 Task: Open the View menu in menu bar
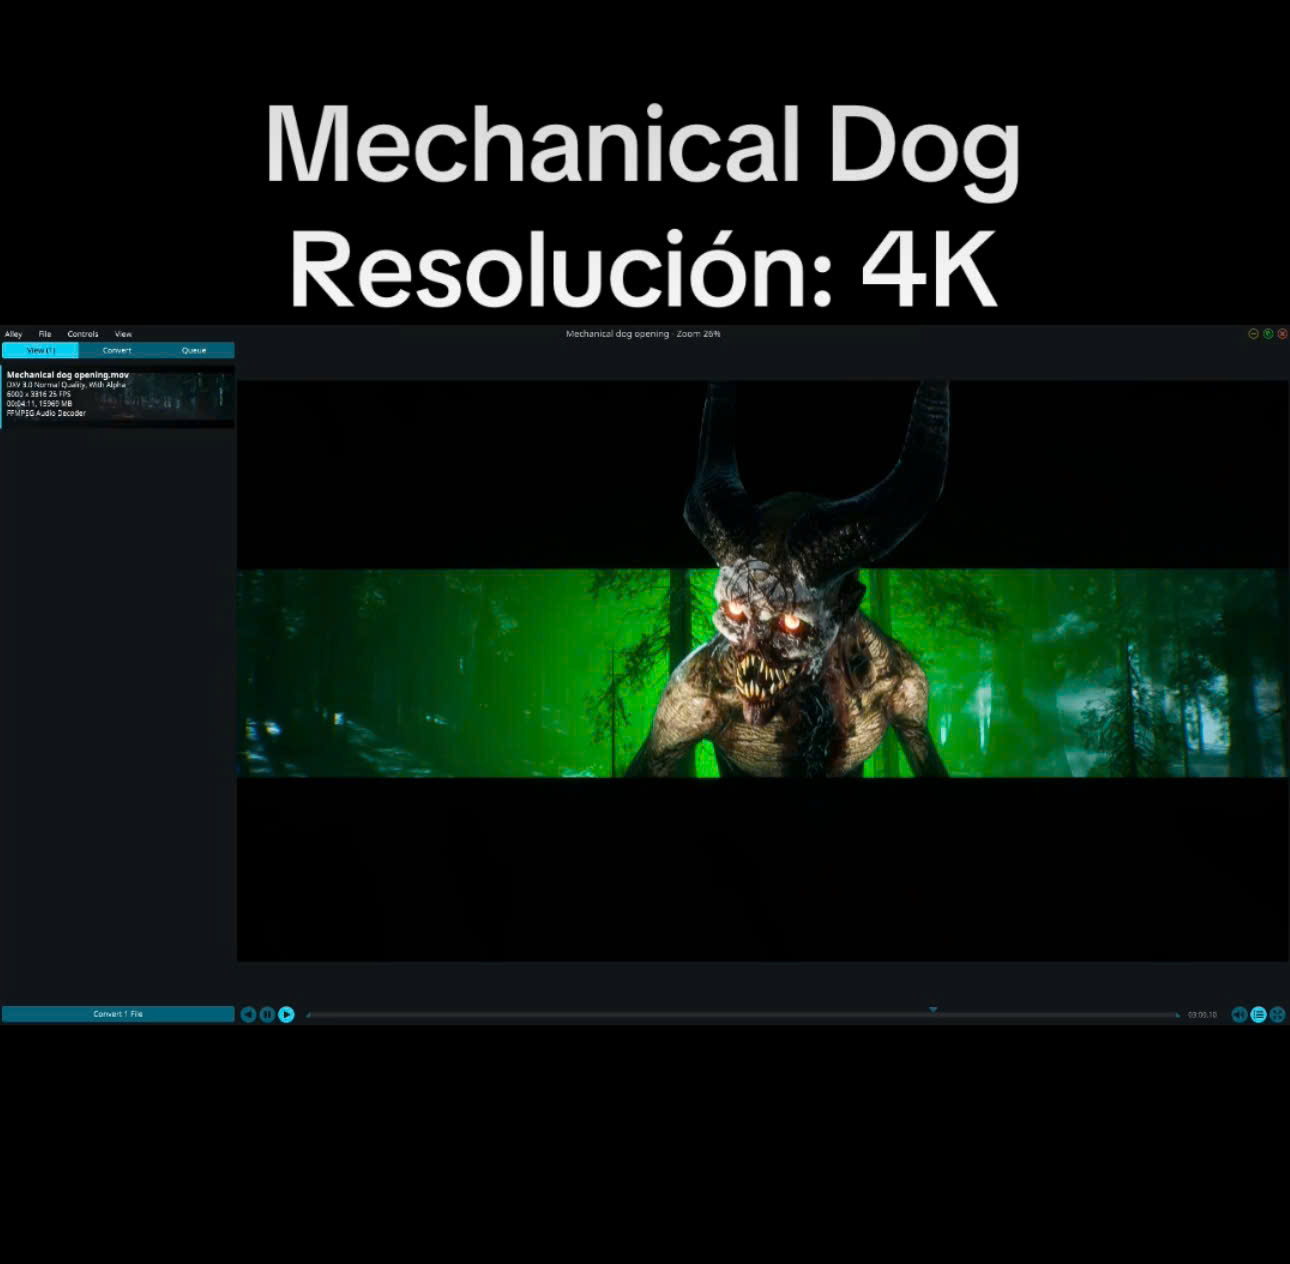[123, 334]
